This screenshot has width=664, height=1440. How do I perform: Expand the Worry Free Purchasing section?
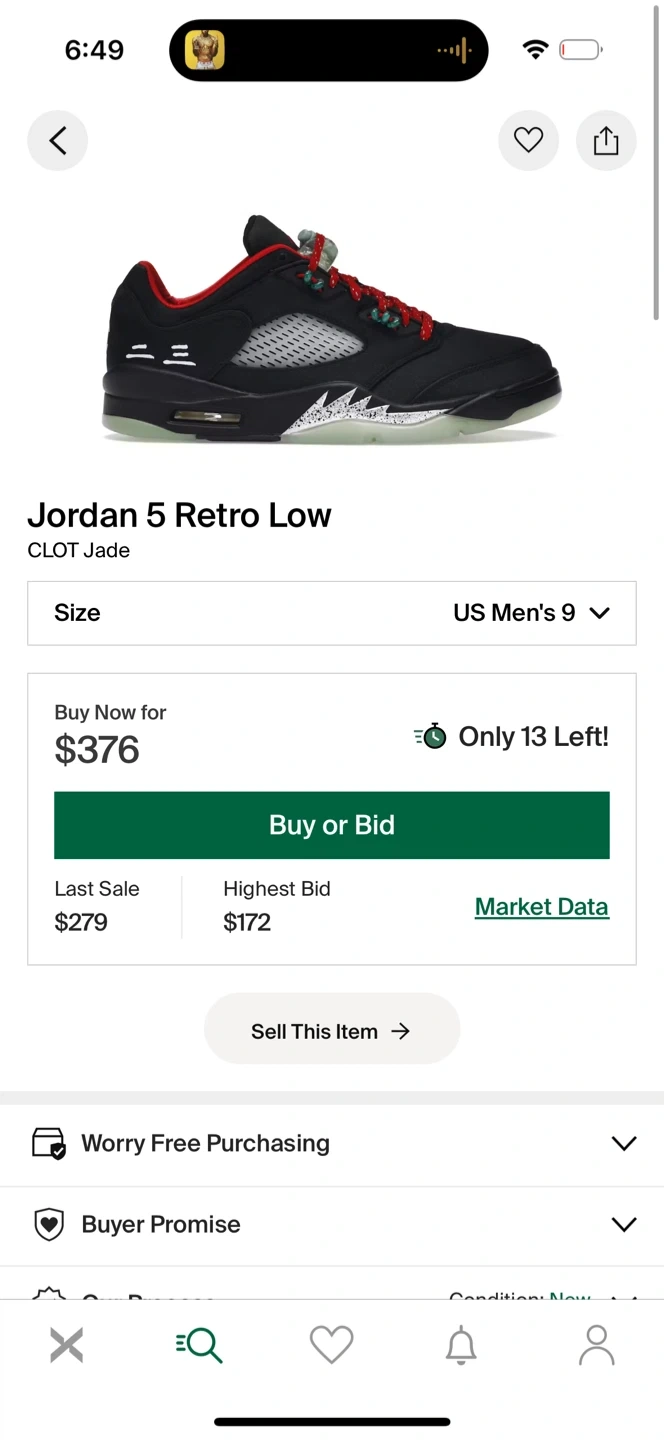(x=624, y=1143)
